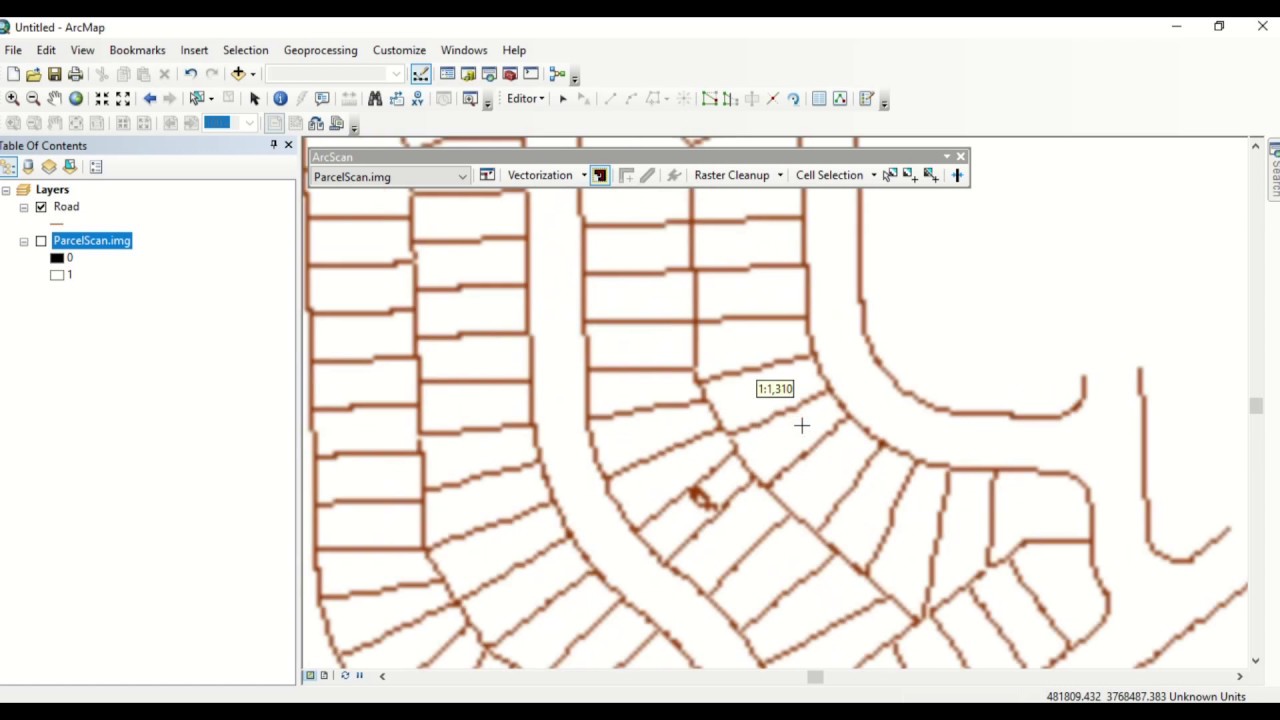Open the ModelBuilder window icon
This screenshot has width=1280, height=720.
point(558,74)
